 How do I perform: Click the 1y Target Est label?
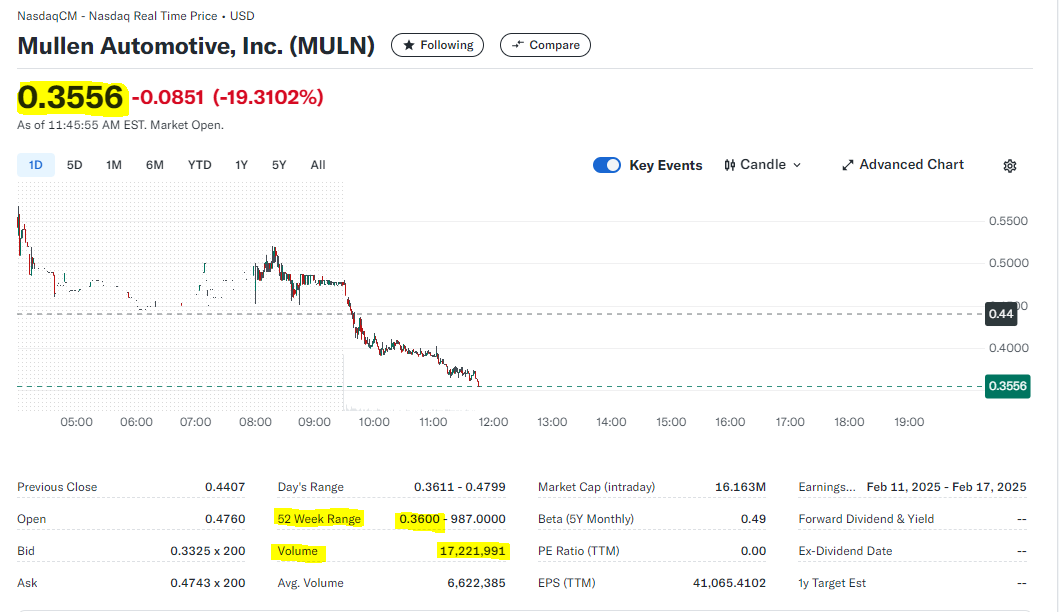coord(832,583)
